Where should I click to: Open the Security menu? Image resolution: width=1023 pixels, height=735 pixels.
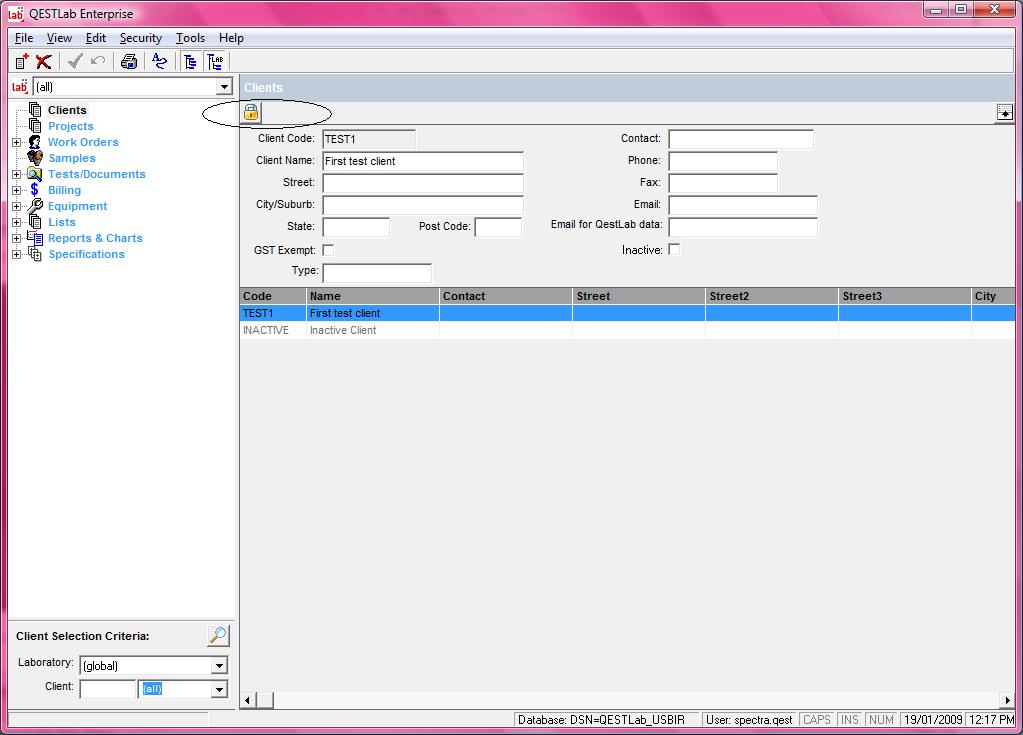tap(140, 38)
